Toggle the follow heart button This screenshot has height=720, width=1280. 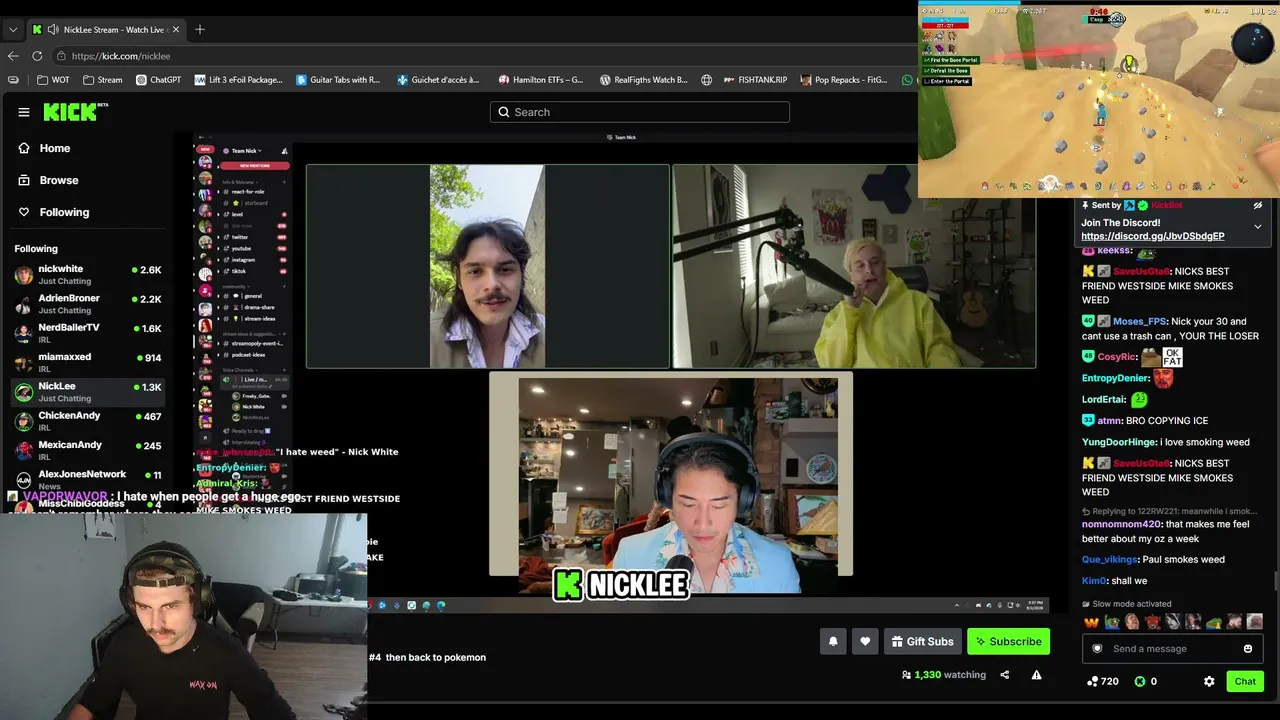coord(865,642)
